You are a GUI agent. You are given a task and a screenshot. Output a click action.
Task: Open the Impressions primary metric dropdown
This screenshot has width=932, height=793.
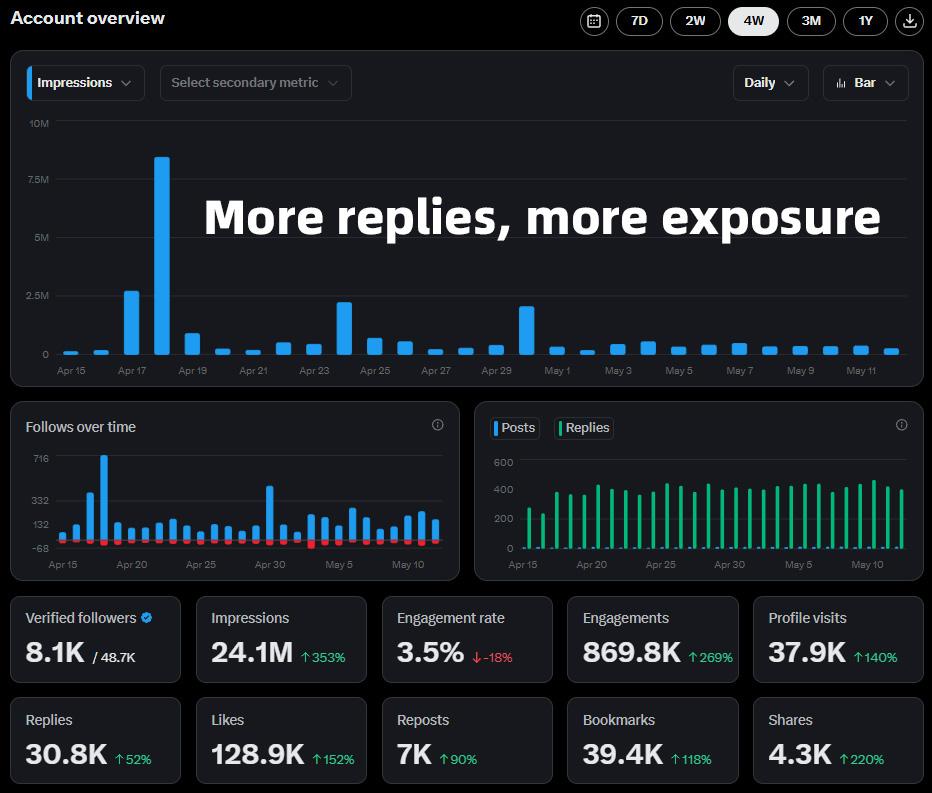pyautogui.click(x=86, y=83)
